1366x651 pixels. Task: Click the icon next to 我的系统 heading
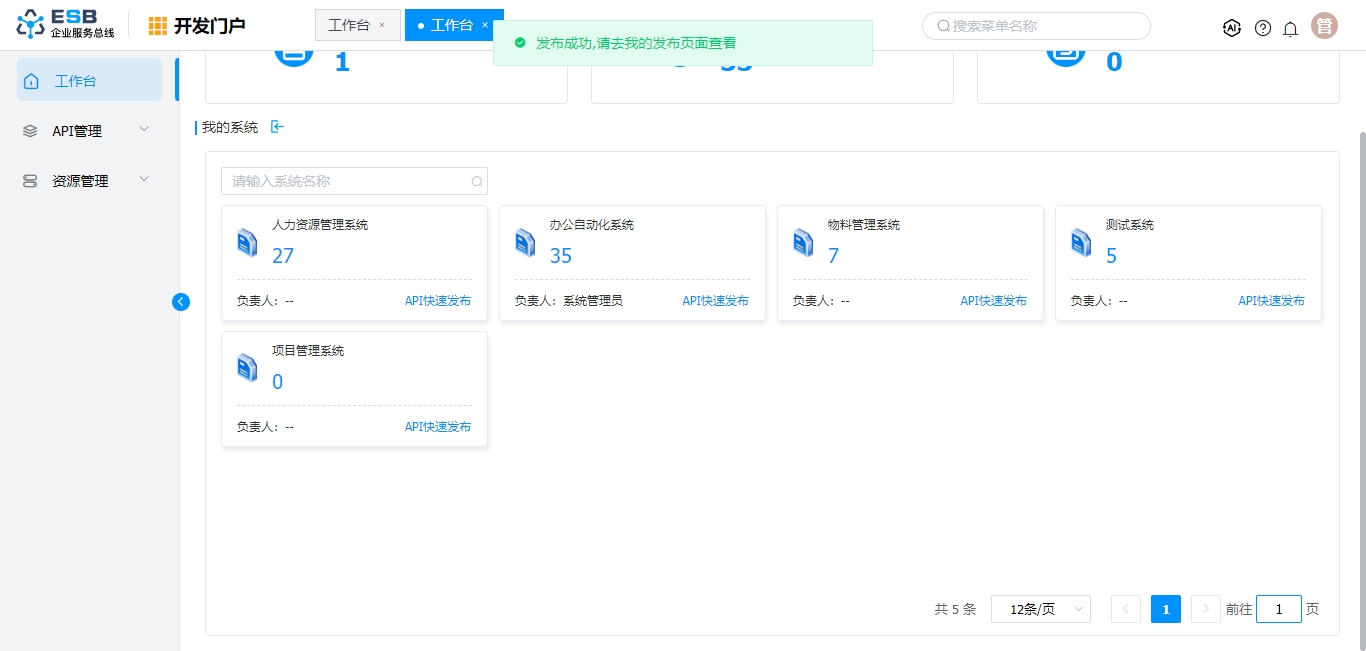[278, 127]
